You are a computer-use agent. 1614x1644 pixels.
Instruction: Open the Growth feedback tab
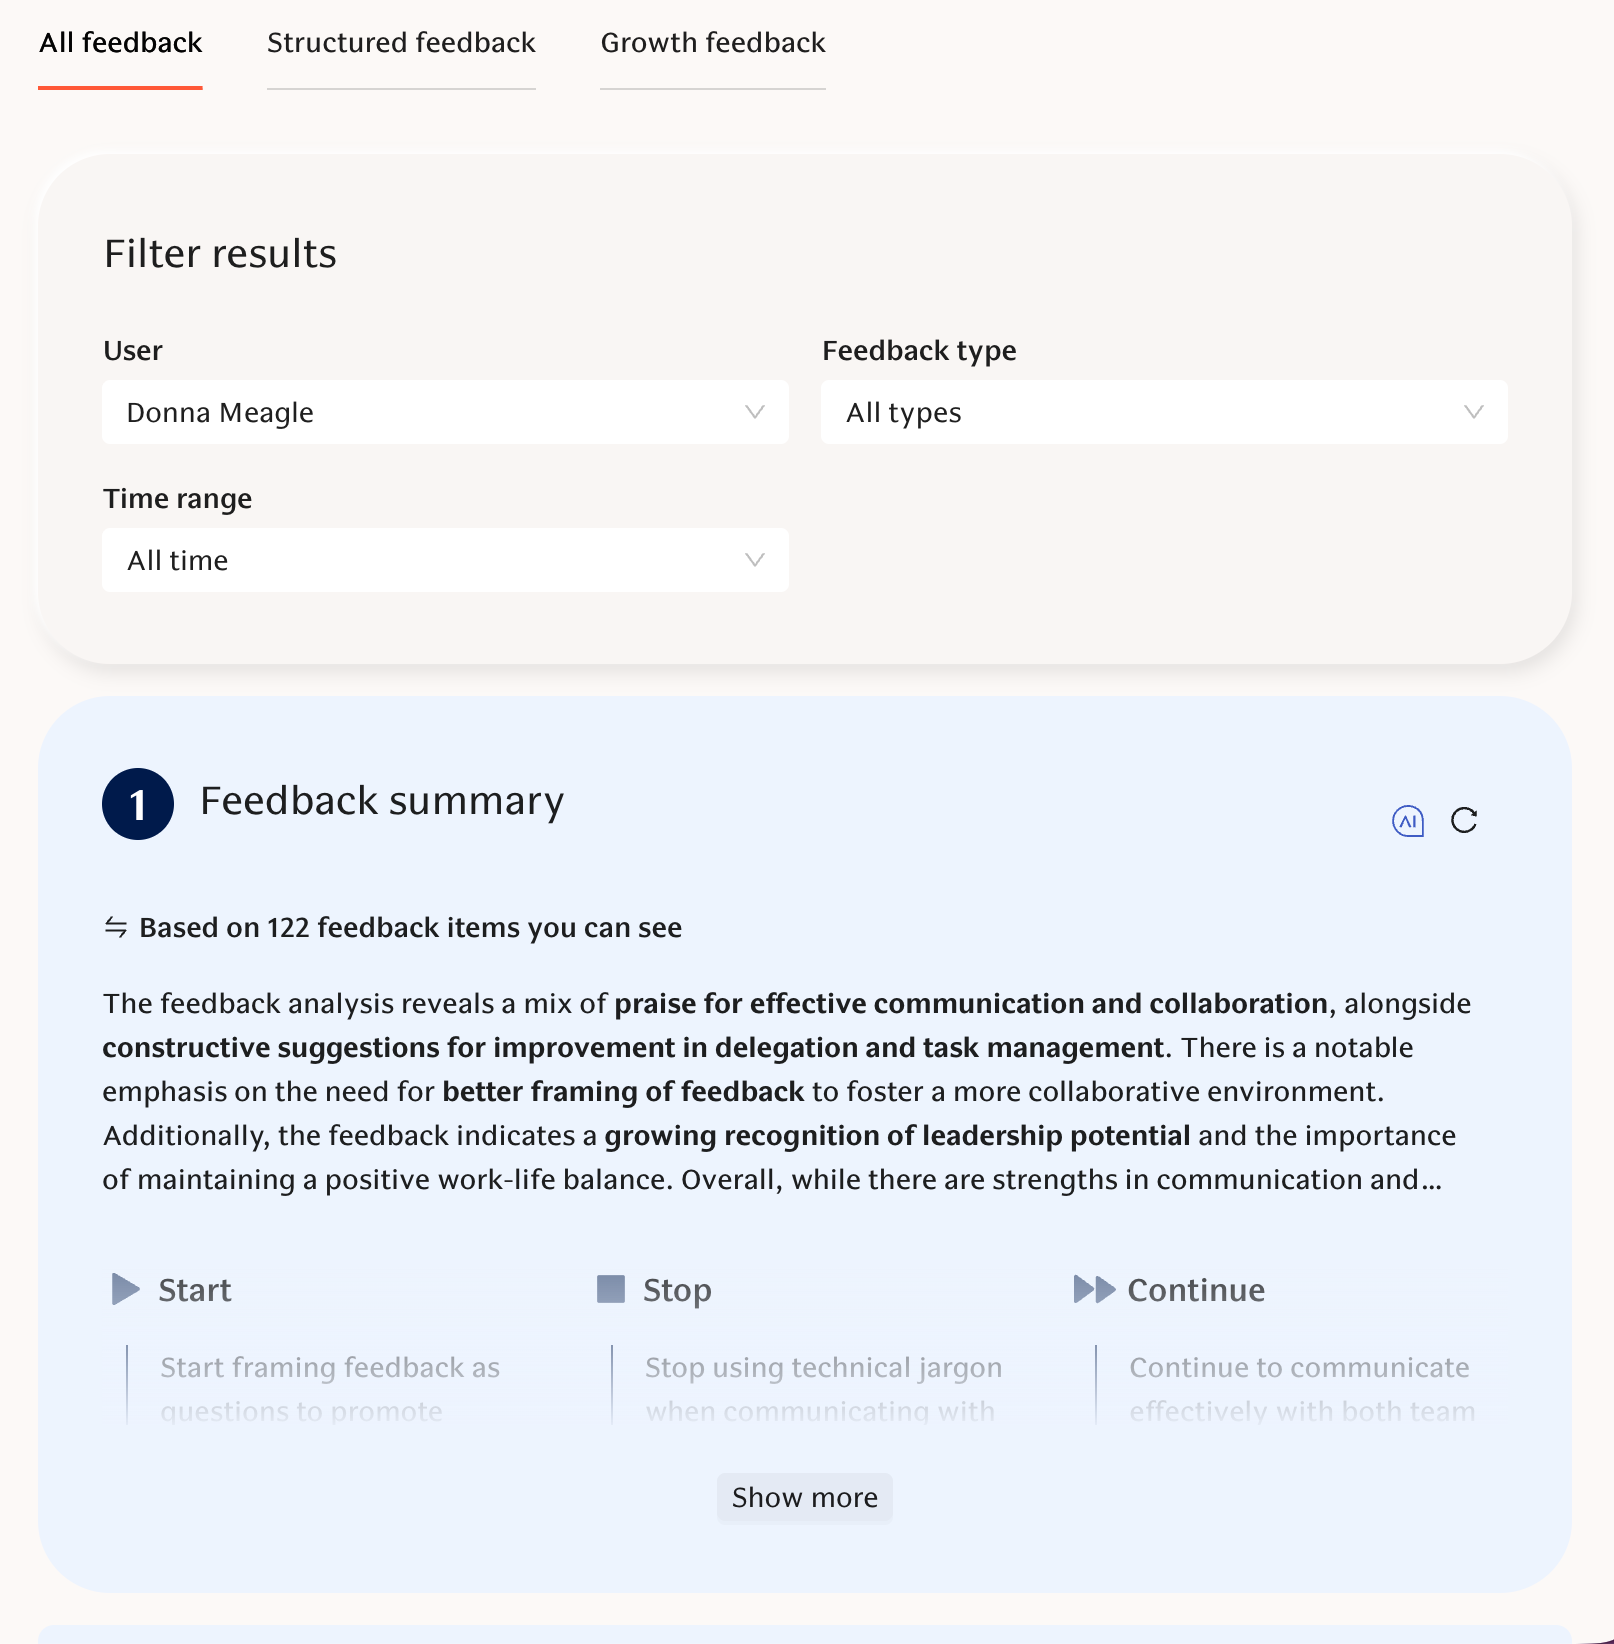[713, 43]
